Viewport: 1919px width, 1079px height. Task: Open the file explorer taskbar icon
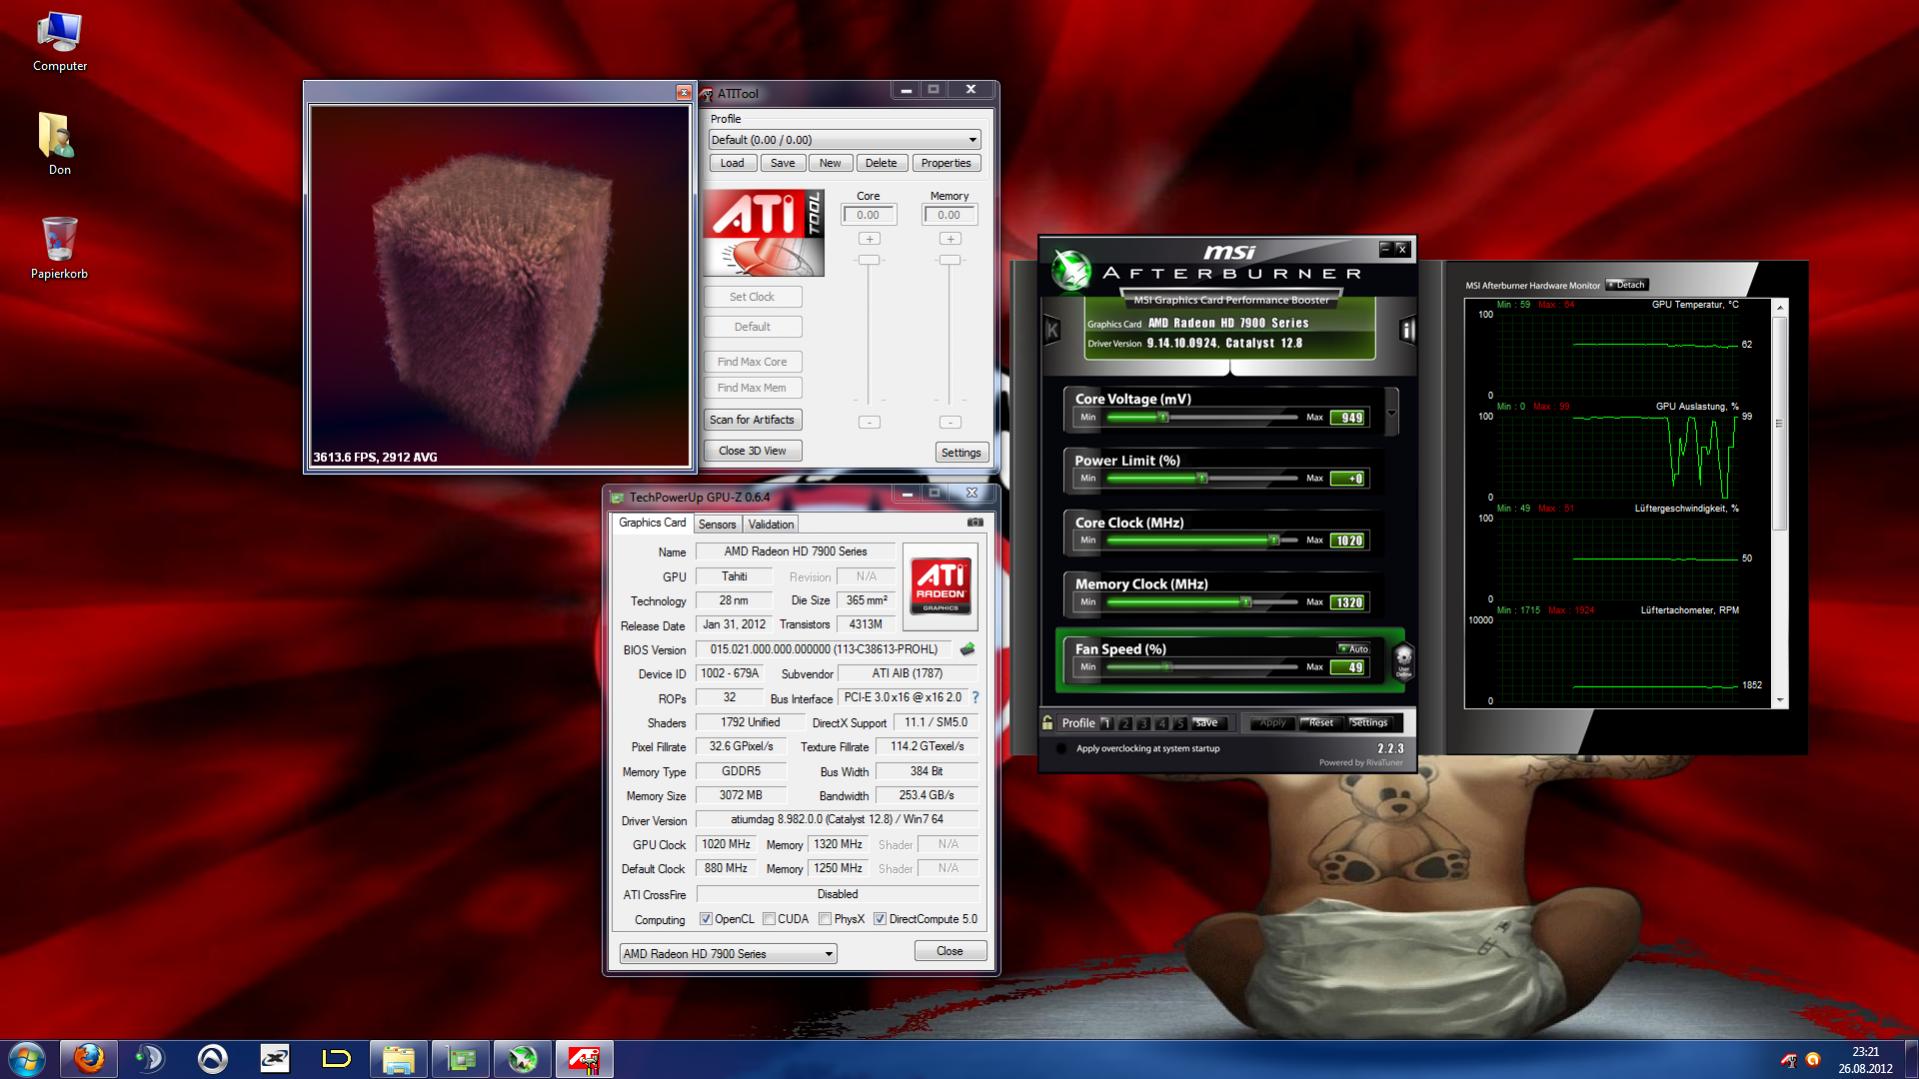(x=398, y=1059)
